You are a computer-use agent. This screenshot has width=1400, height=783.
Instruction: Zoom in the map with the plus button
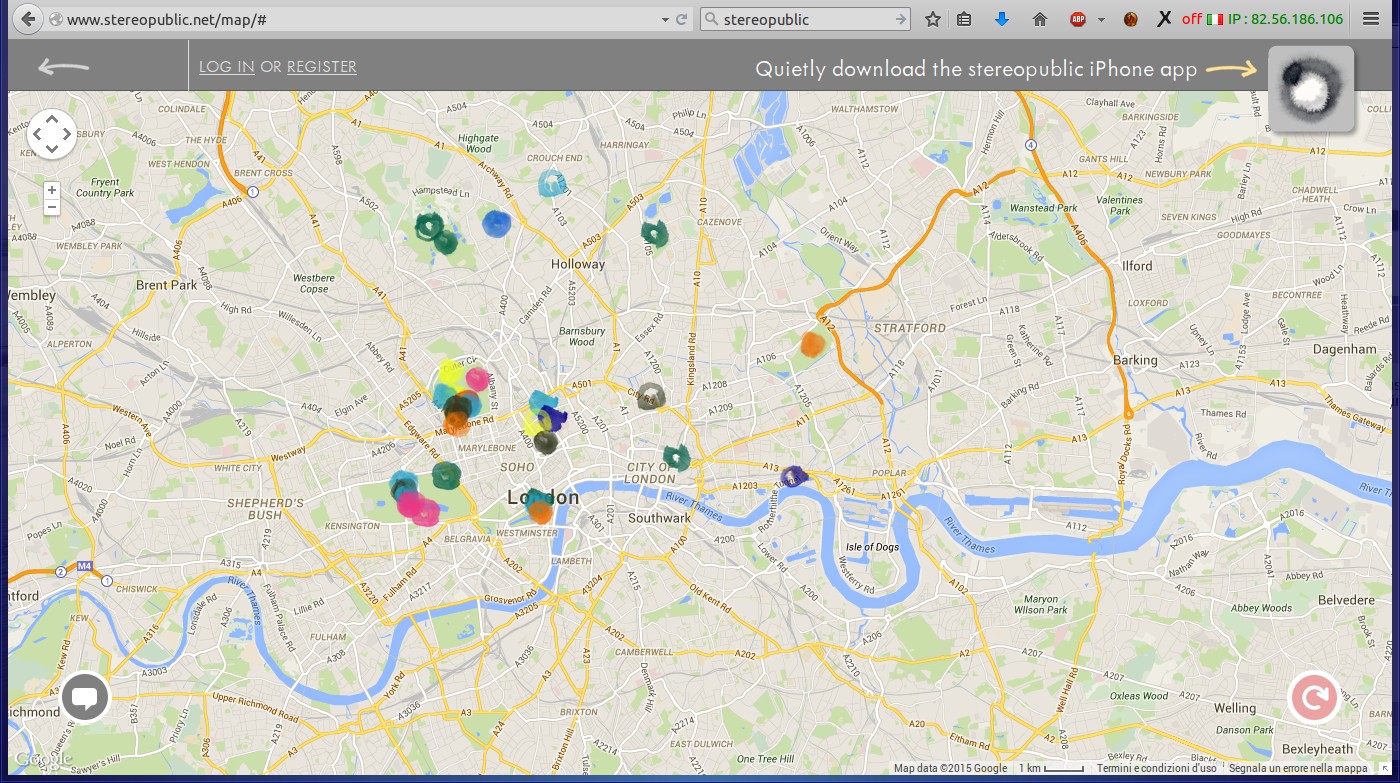pos(52,190)
